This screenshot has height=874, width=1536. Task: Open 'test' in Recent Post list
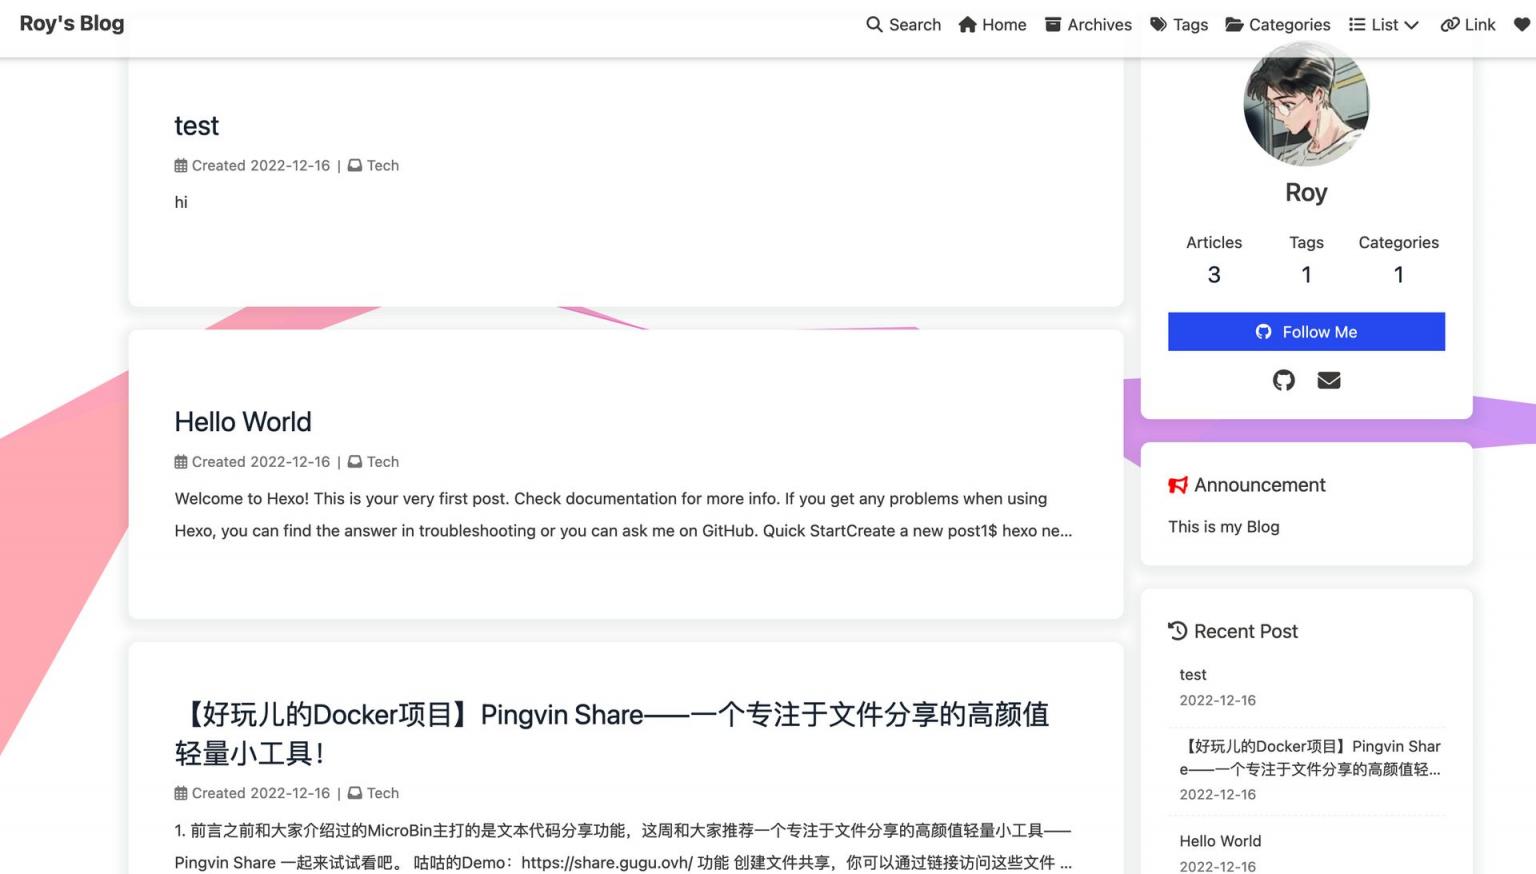click(1193, 675)
